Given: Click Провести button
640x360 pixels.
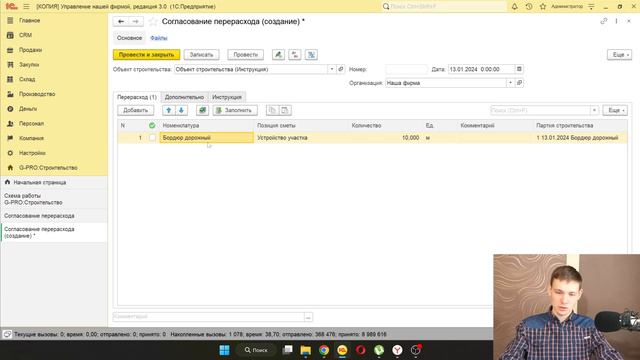Looking at the screenshot, I should 245,55.
